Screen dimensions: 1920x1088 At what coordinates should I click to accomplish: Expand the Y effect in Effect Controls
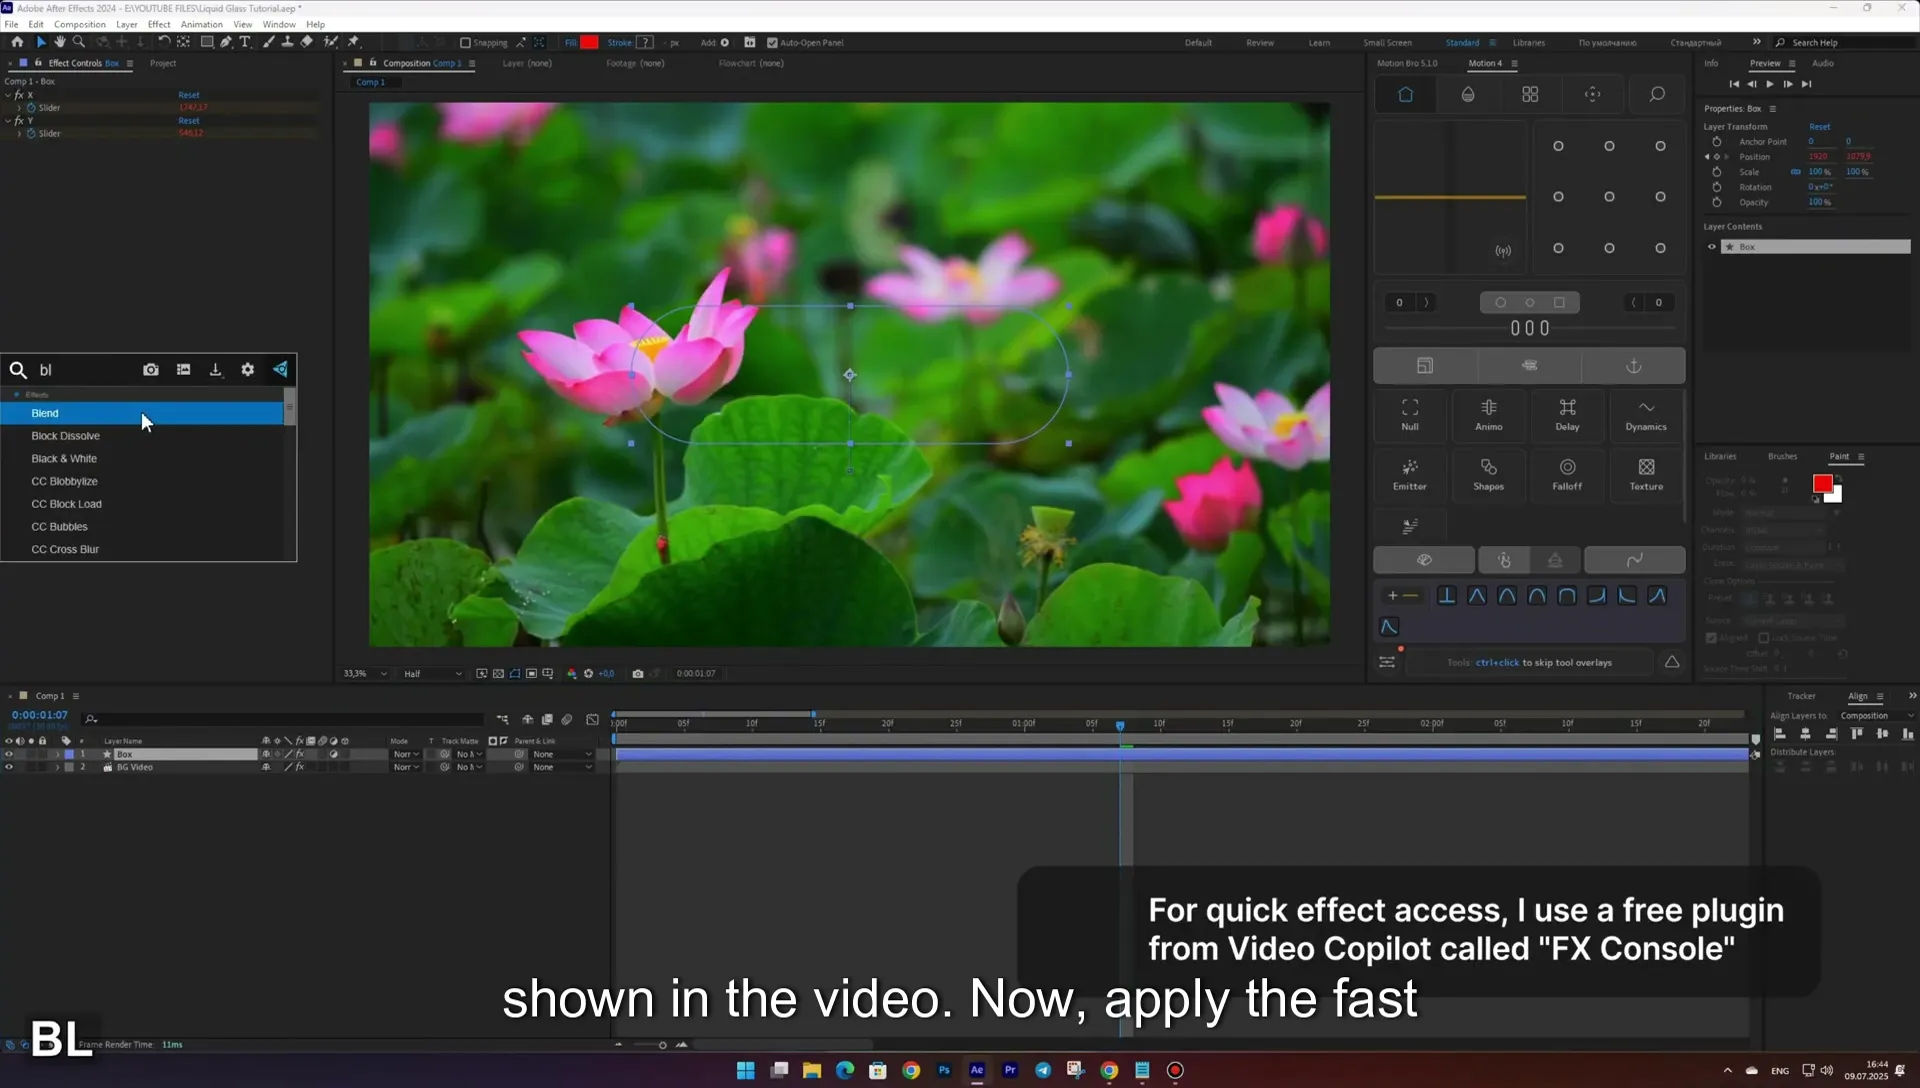(x=8, y=121)
